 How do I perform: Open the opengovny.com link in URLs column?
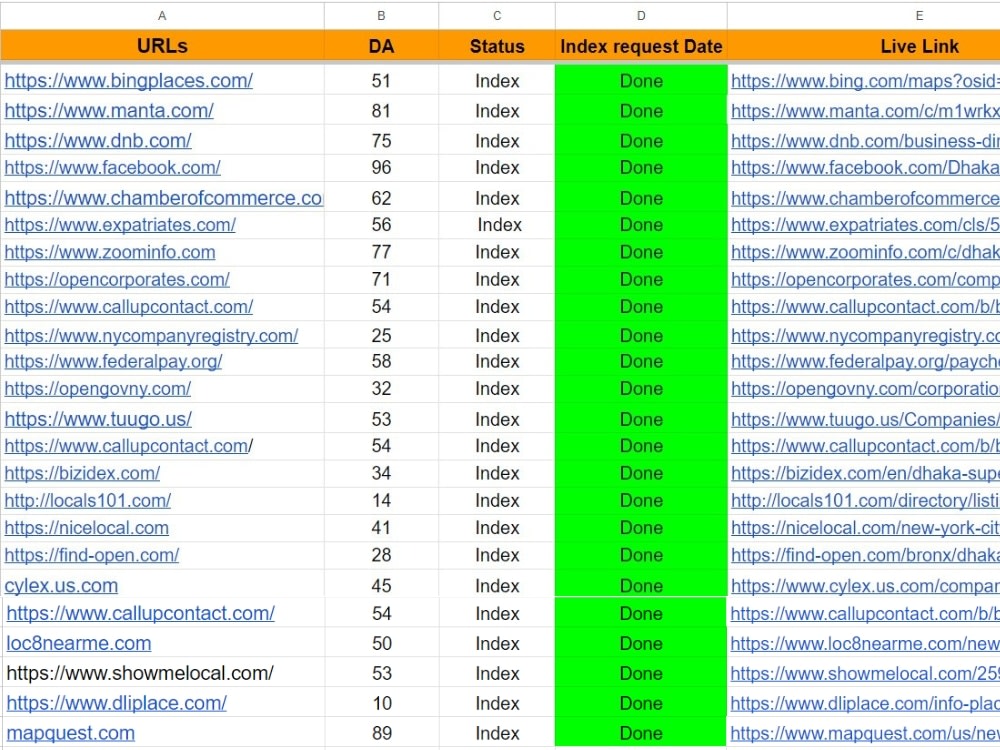(x=98, y=389)
